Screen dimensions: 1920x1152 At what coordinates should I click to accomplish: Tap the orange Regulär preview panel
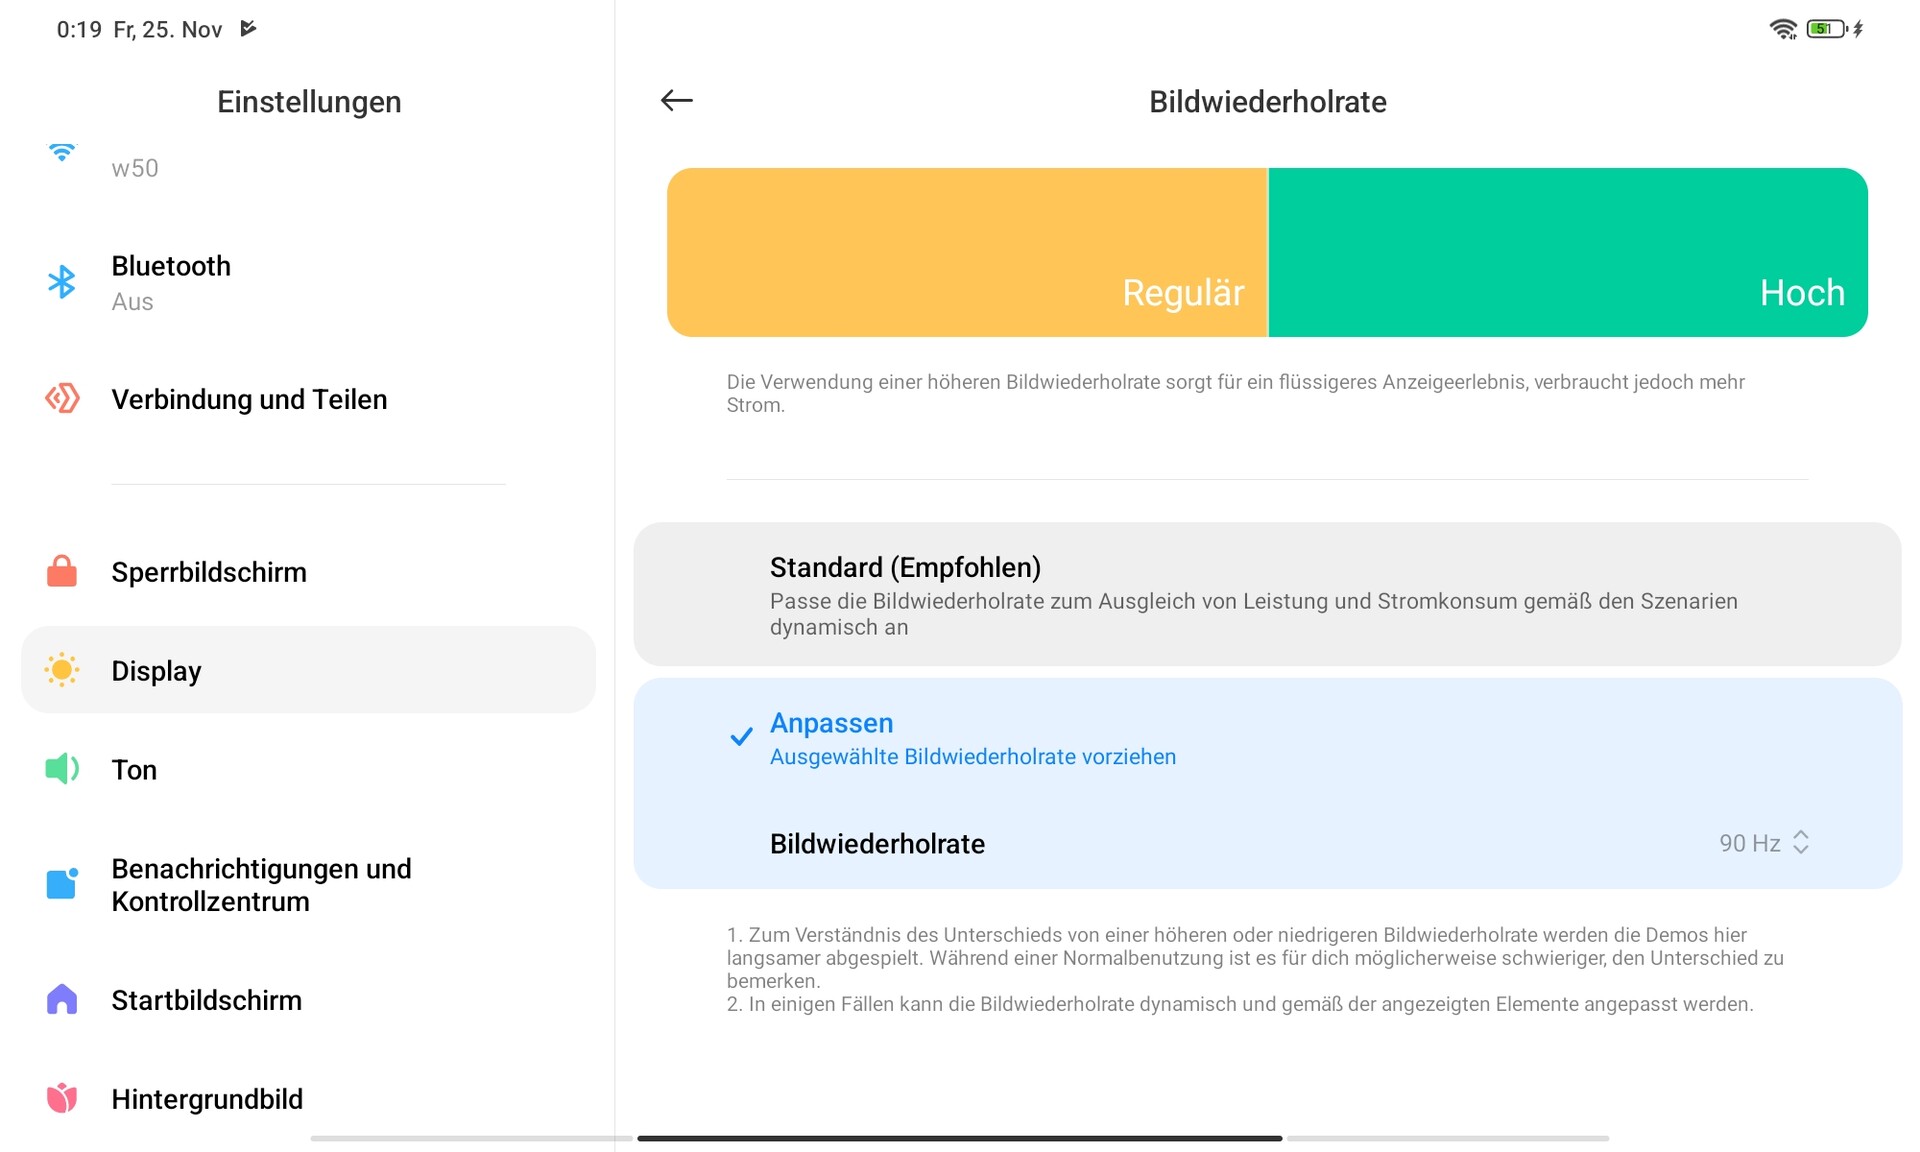point(966,252)
